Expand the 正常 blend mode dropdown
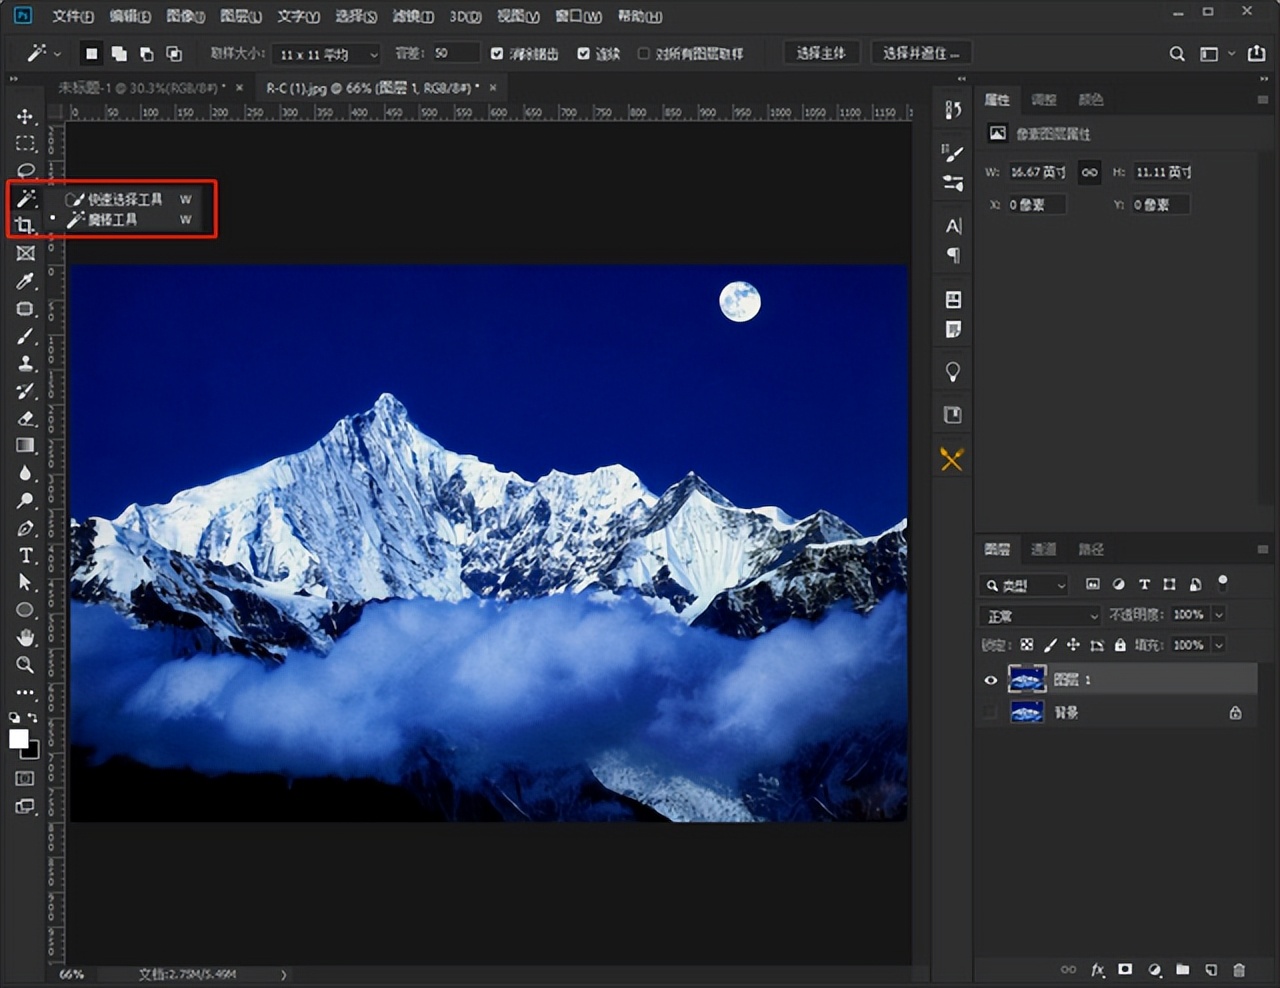The image size is (1280, 988). (x=1040, y=616)
